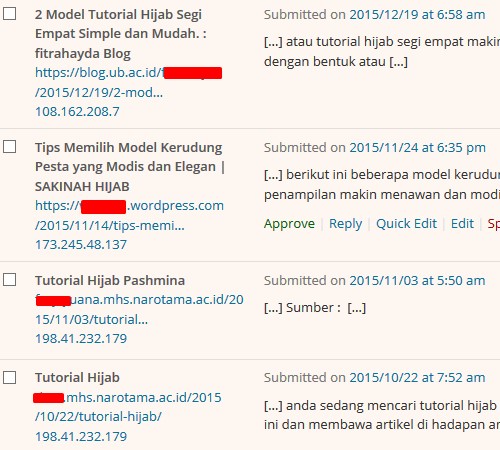Viewport: 500px width, 450px height.
Task: Tick checkbox for Tips Memilih Model Kerudung comment
Action: point(10,147)
